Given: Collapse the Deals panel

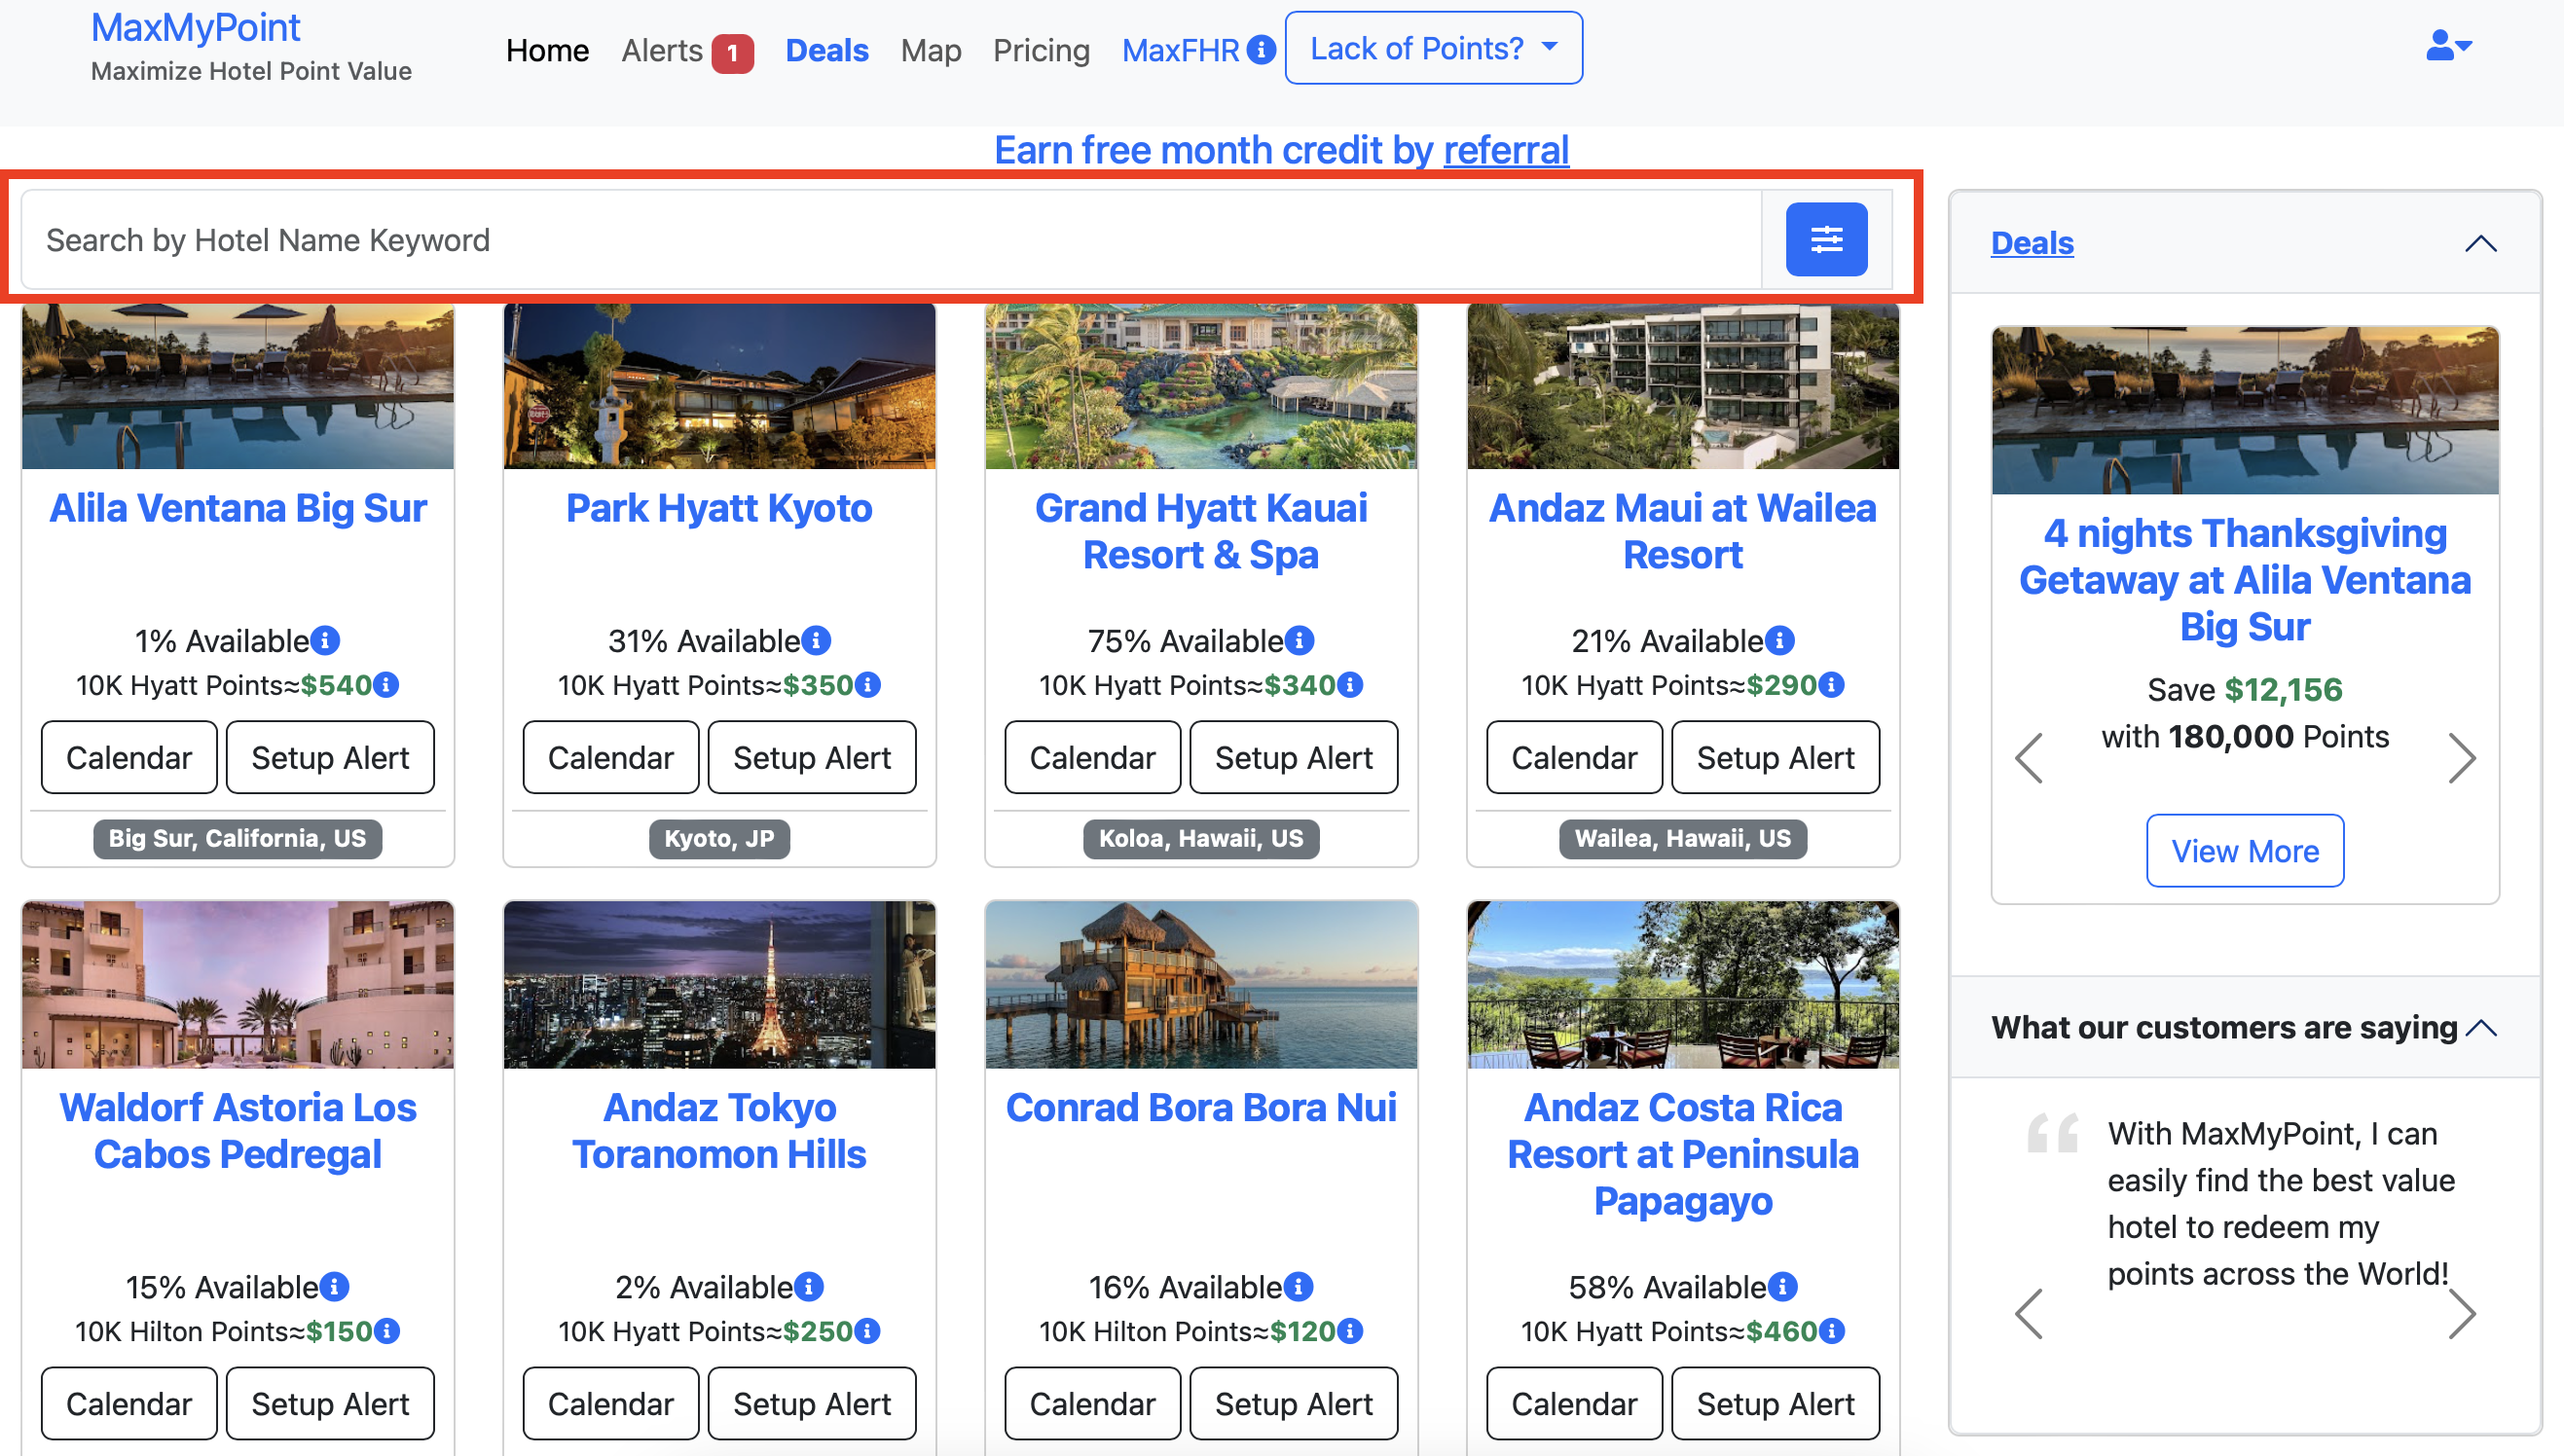Looking at the screenshot, I should [x=2481, y=243].
